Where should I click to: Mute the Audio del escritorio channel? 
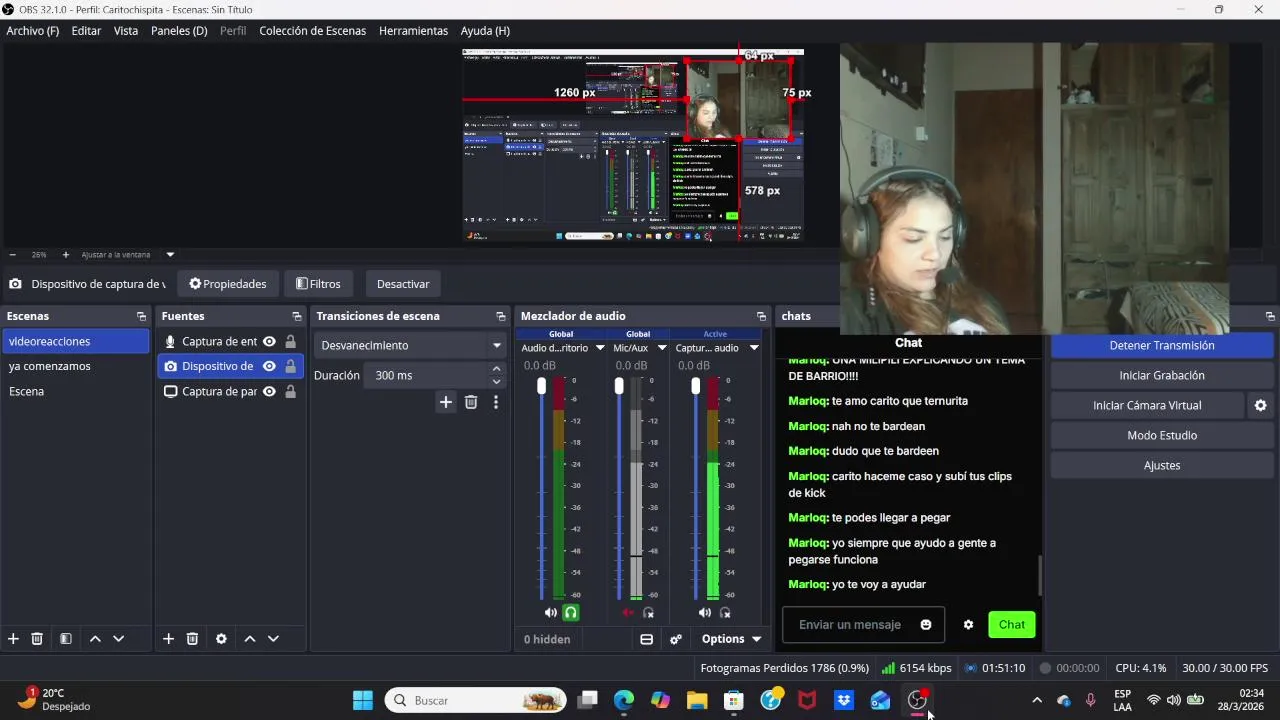(551, 612)
